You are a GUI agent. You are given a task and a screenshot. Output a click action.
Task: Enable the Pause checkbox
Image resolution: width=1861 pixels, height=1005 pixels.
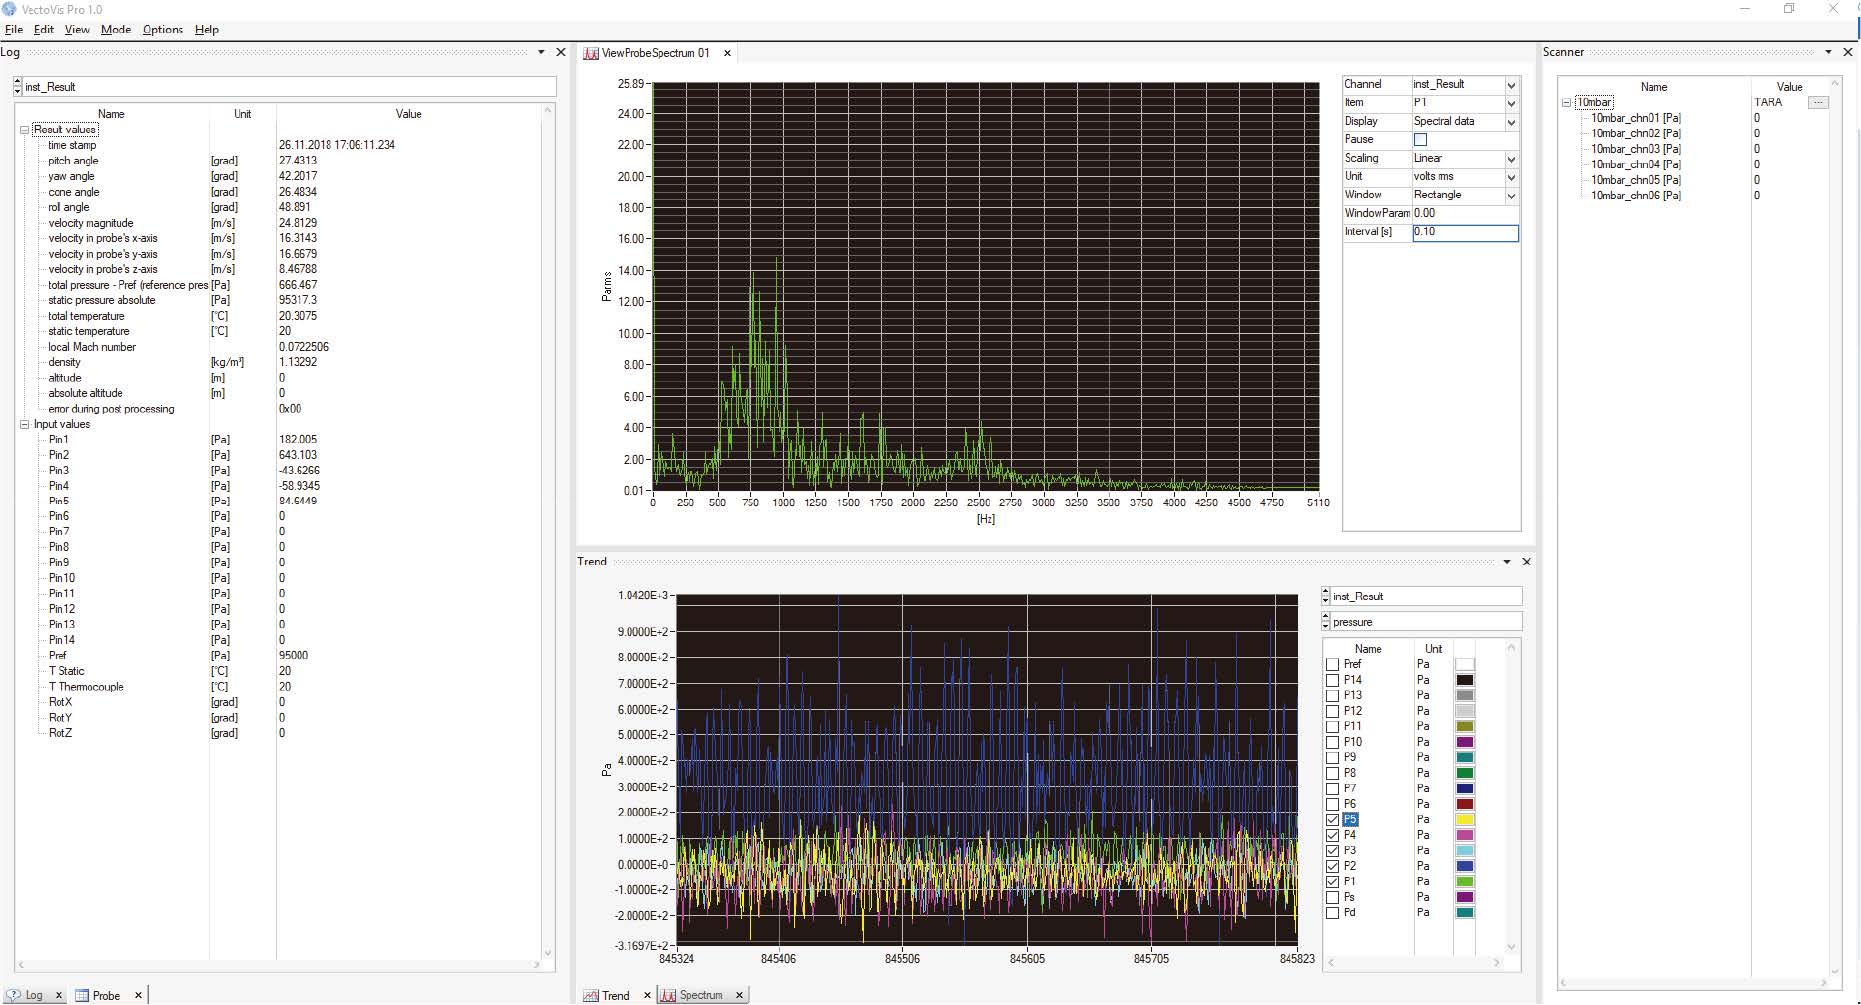pos(1420,140)
